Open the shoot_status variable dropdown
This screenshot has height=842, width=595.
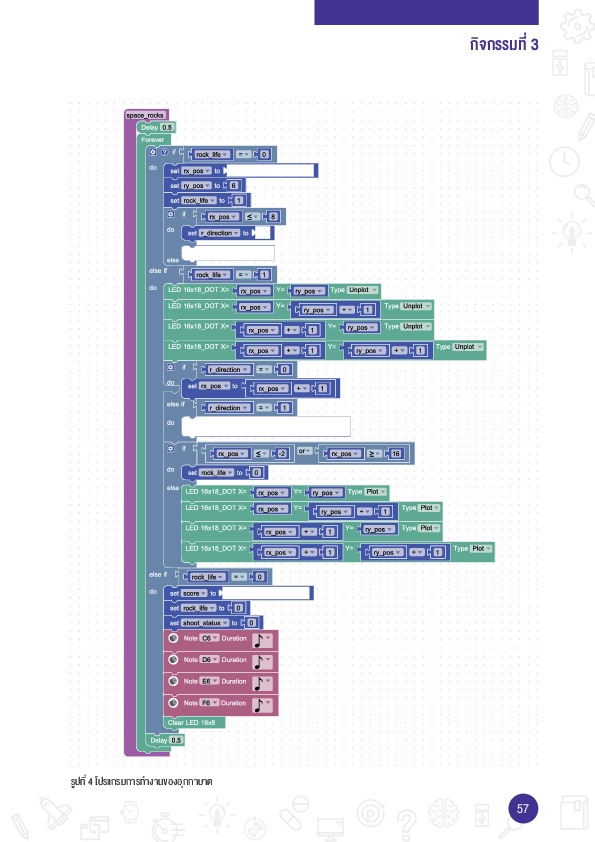(x=205, y=623)
